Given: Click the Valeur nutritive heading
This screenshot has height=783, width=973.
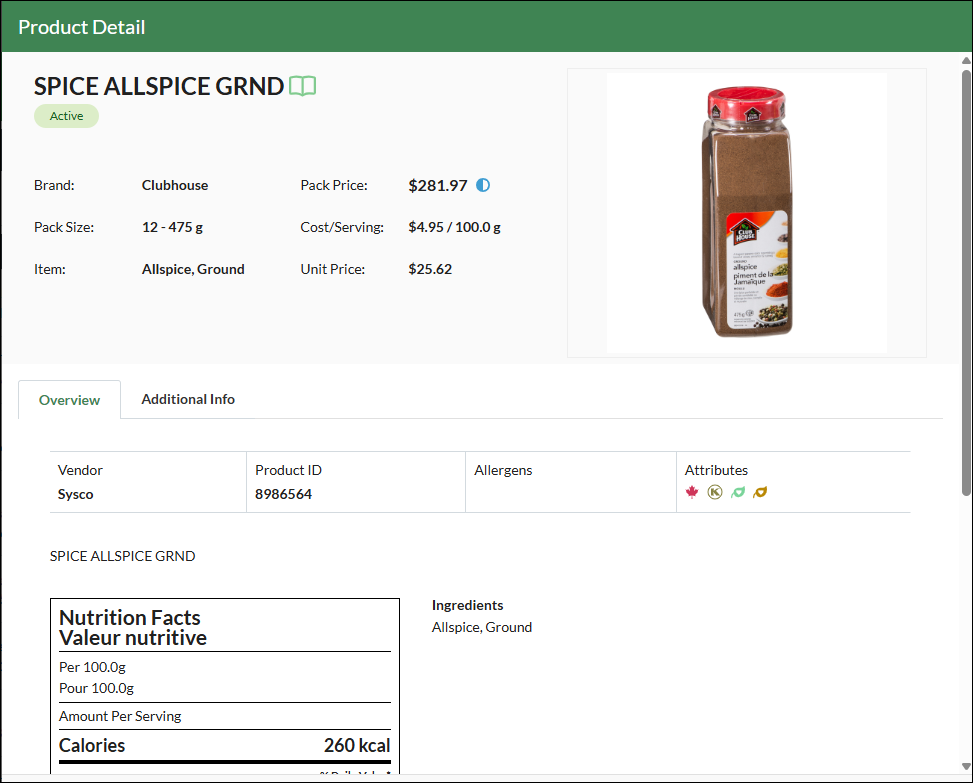Looking at the screenshot, I should click(x=133, y=638).
